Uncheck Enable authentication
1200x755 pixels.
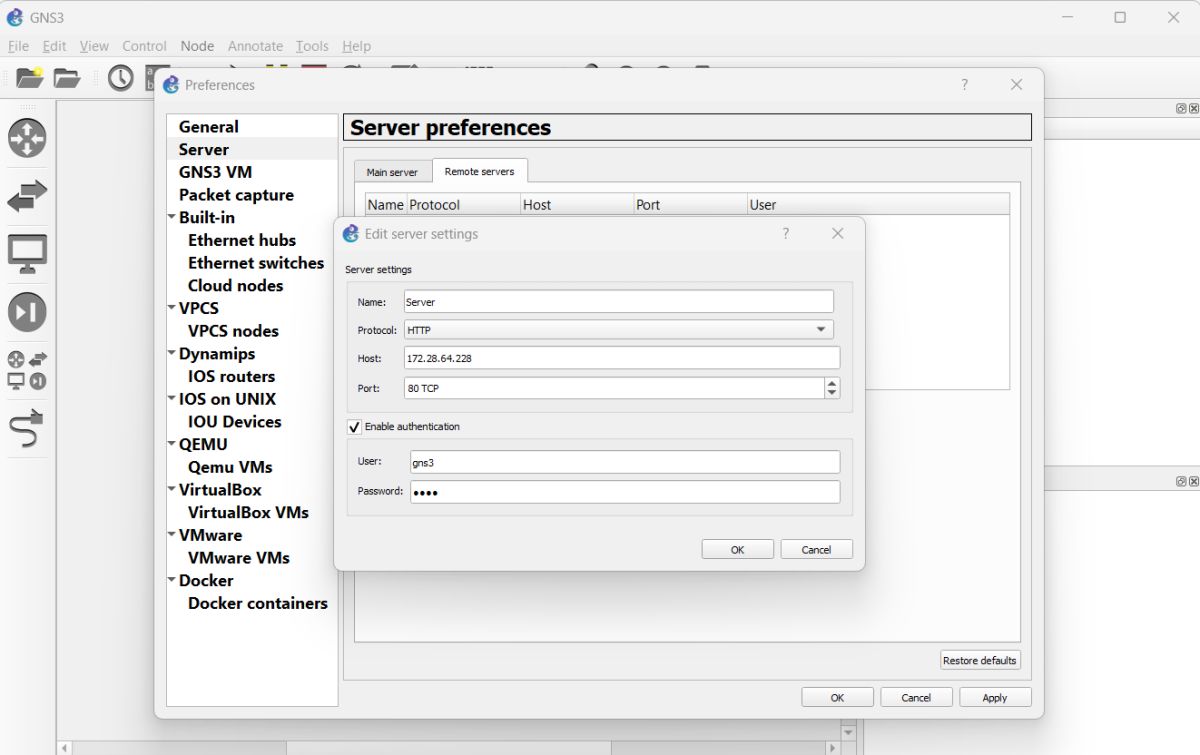[354, 427]
